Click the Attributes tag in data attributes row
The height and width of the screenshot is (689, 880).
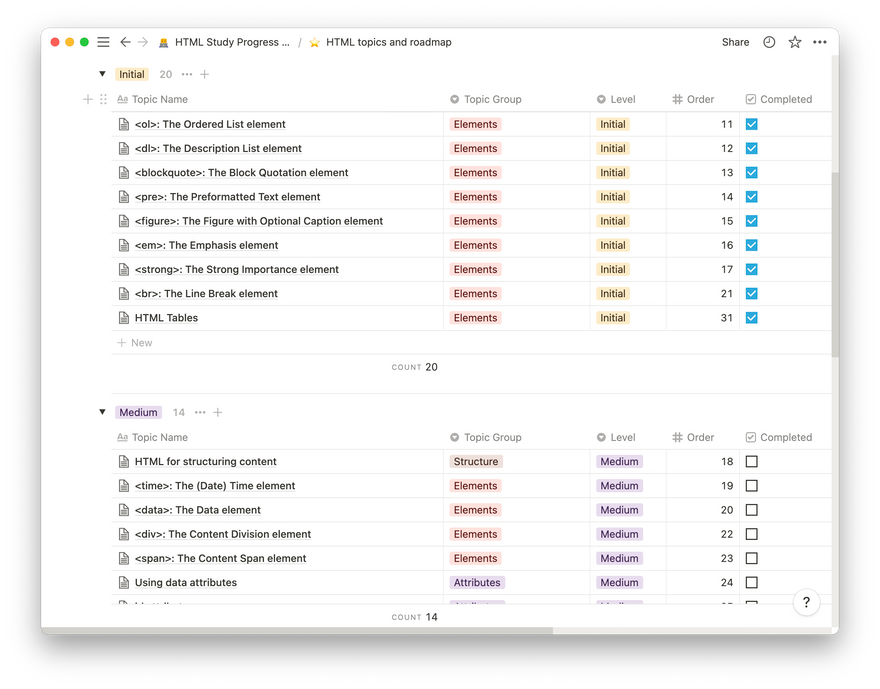click(x=477, y=583)
